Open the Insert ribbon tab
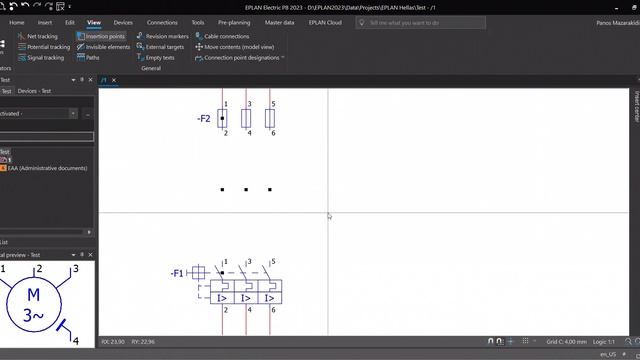640x360 pixels. click(45, 22)
